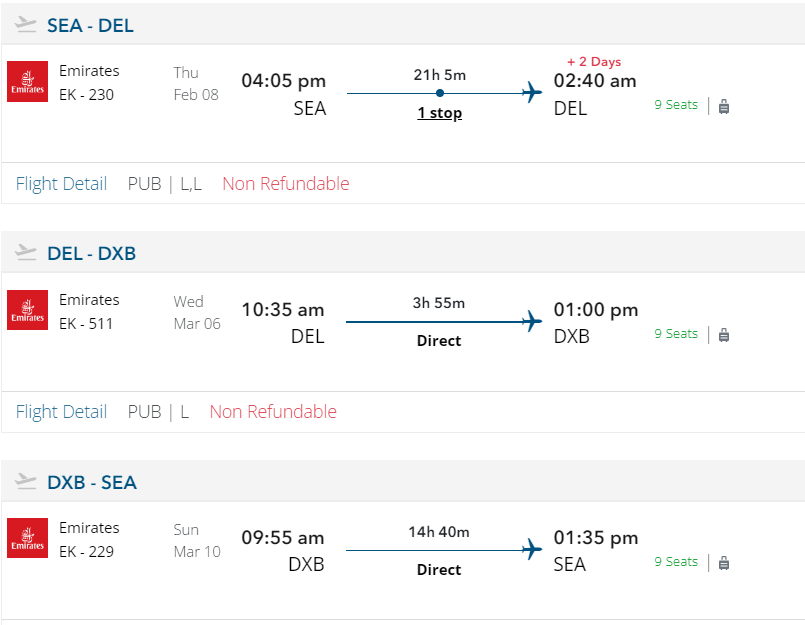Screen dimensions: 805x625
Task: Click the DEL - DXB route header
Action: (91, 254)
